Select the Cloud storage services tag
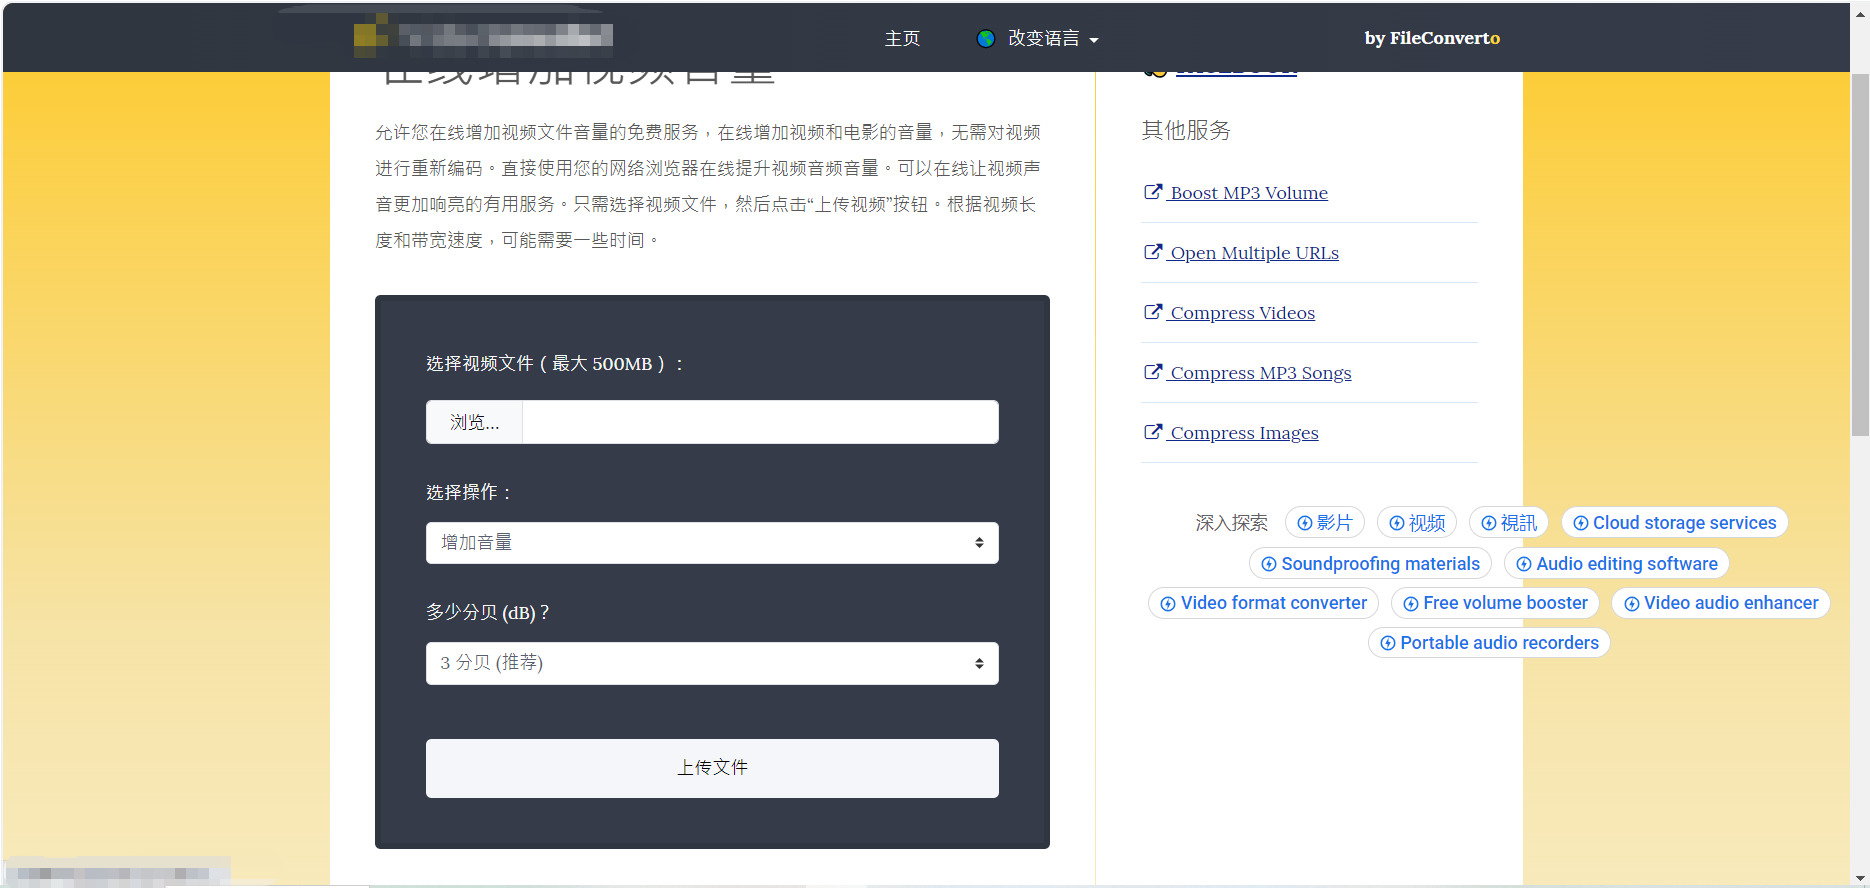1870x888 pixels. [1675, 523]
